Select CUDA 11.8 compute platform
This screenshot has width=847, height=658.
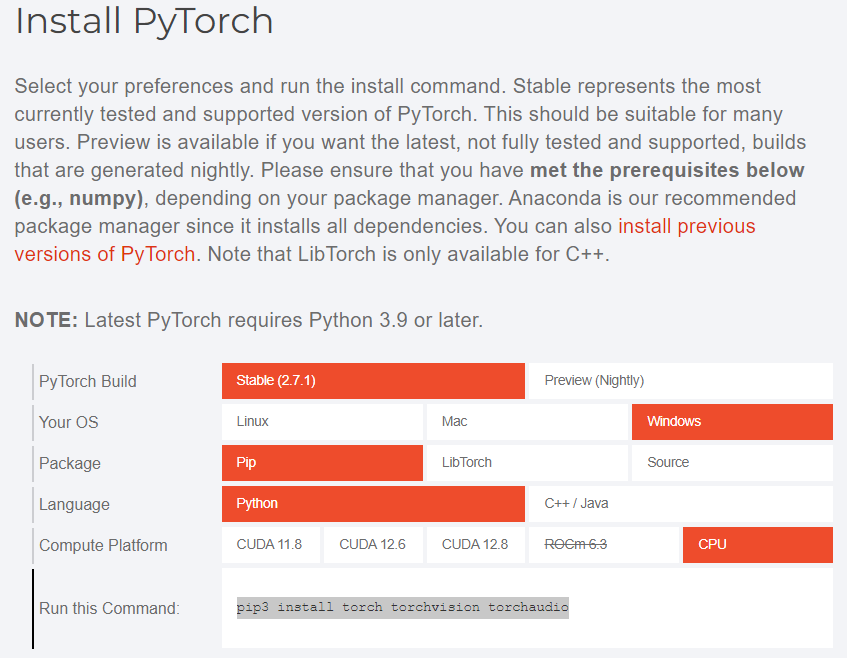point(271,545)
